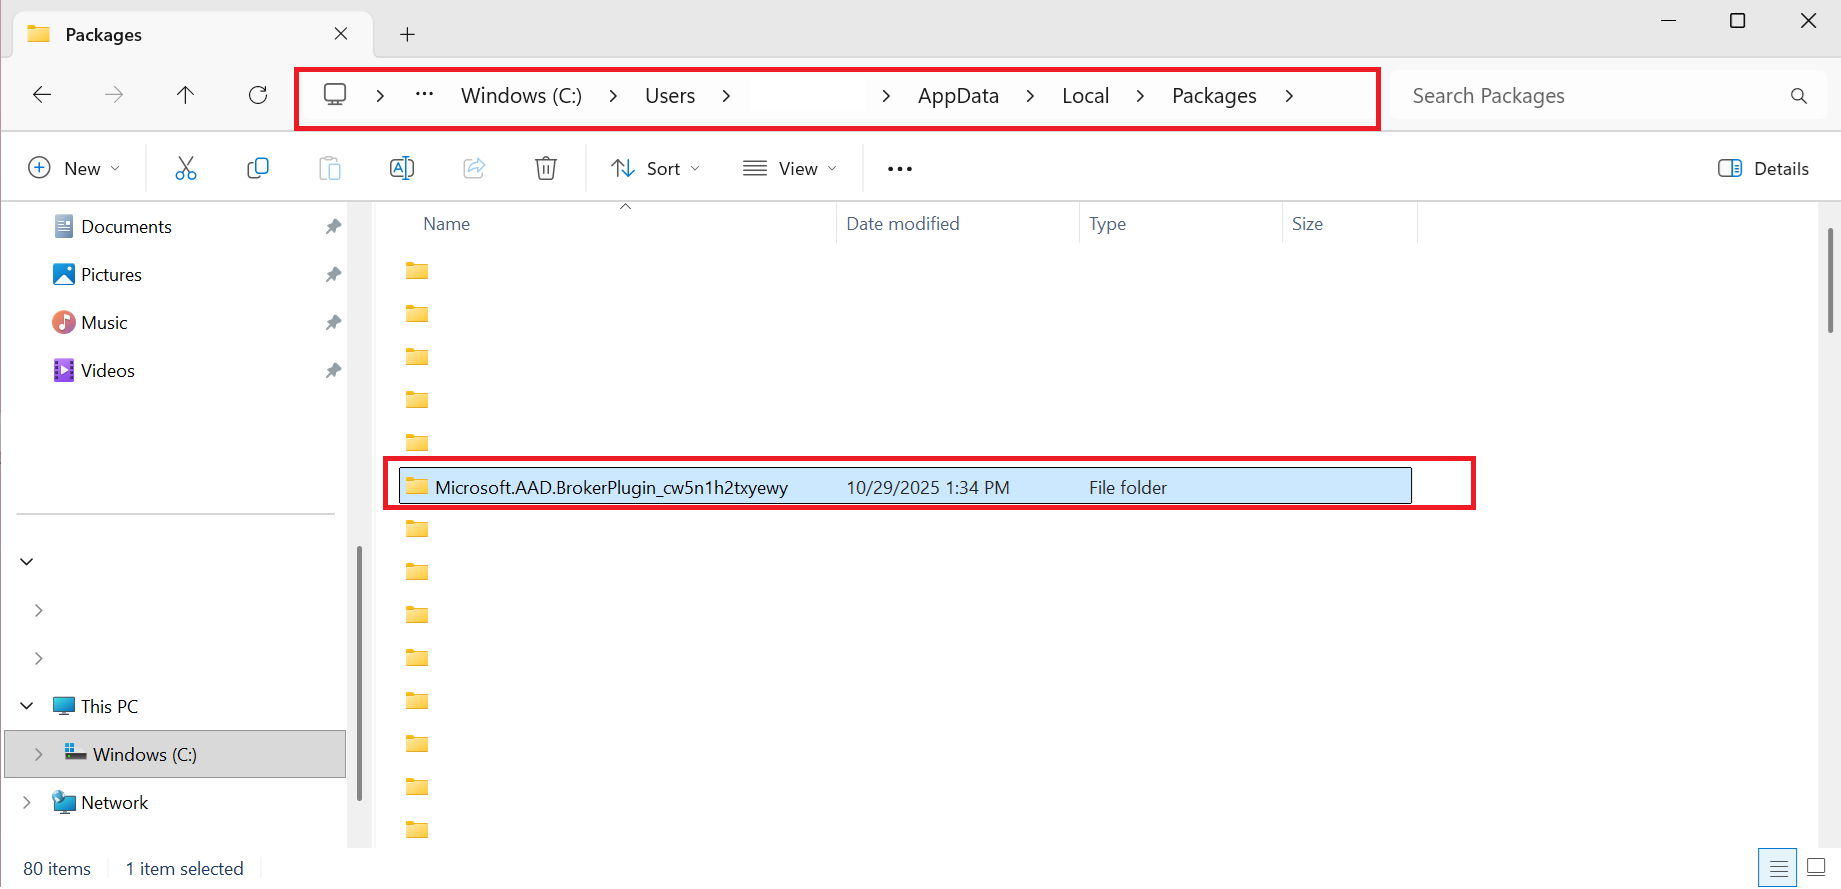Click the Share icon in toolbar

pyautogui.click(x=474, y=168)
